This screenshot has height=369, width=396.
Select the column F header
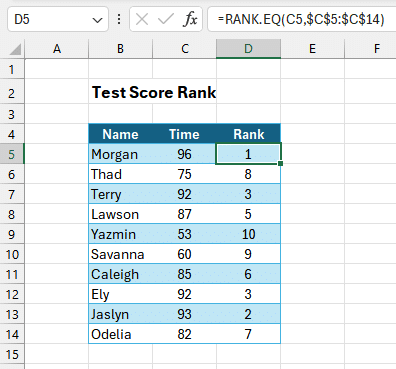click(376, 49)
